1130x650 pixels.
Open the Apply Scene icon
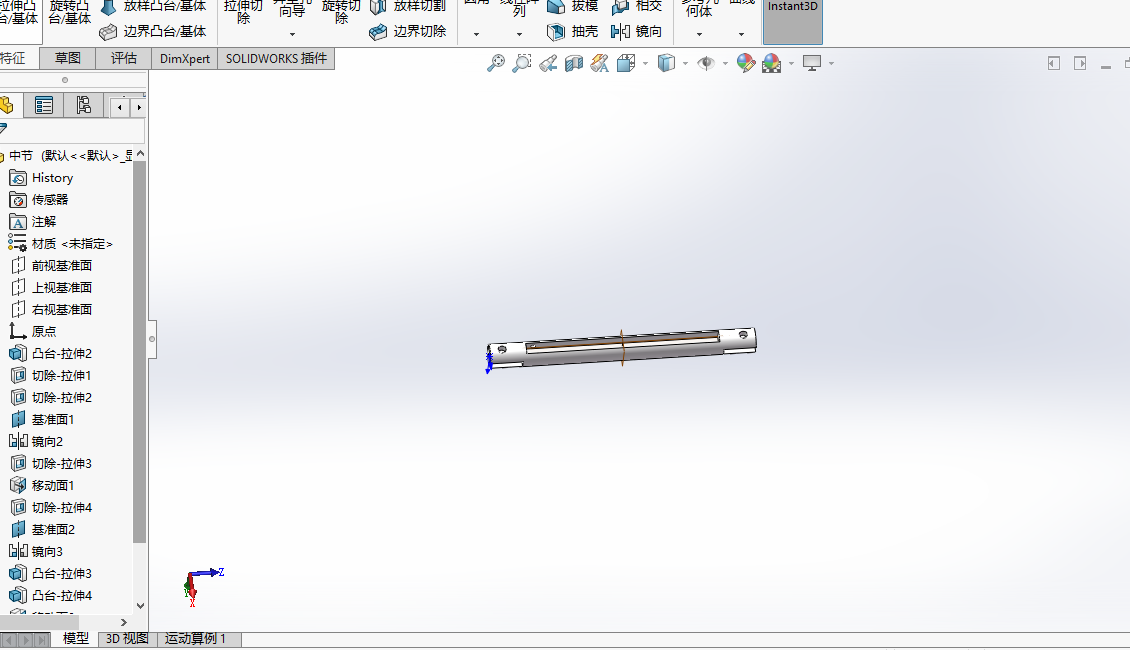tap(772, 63)
